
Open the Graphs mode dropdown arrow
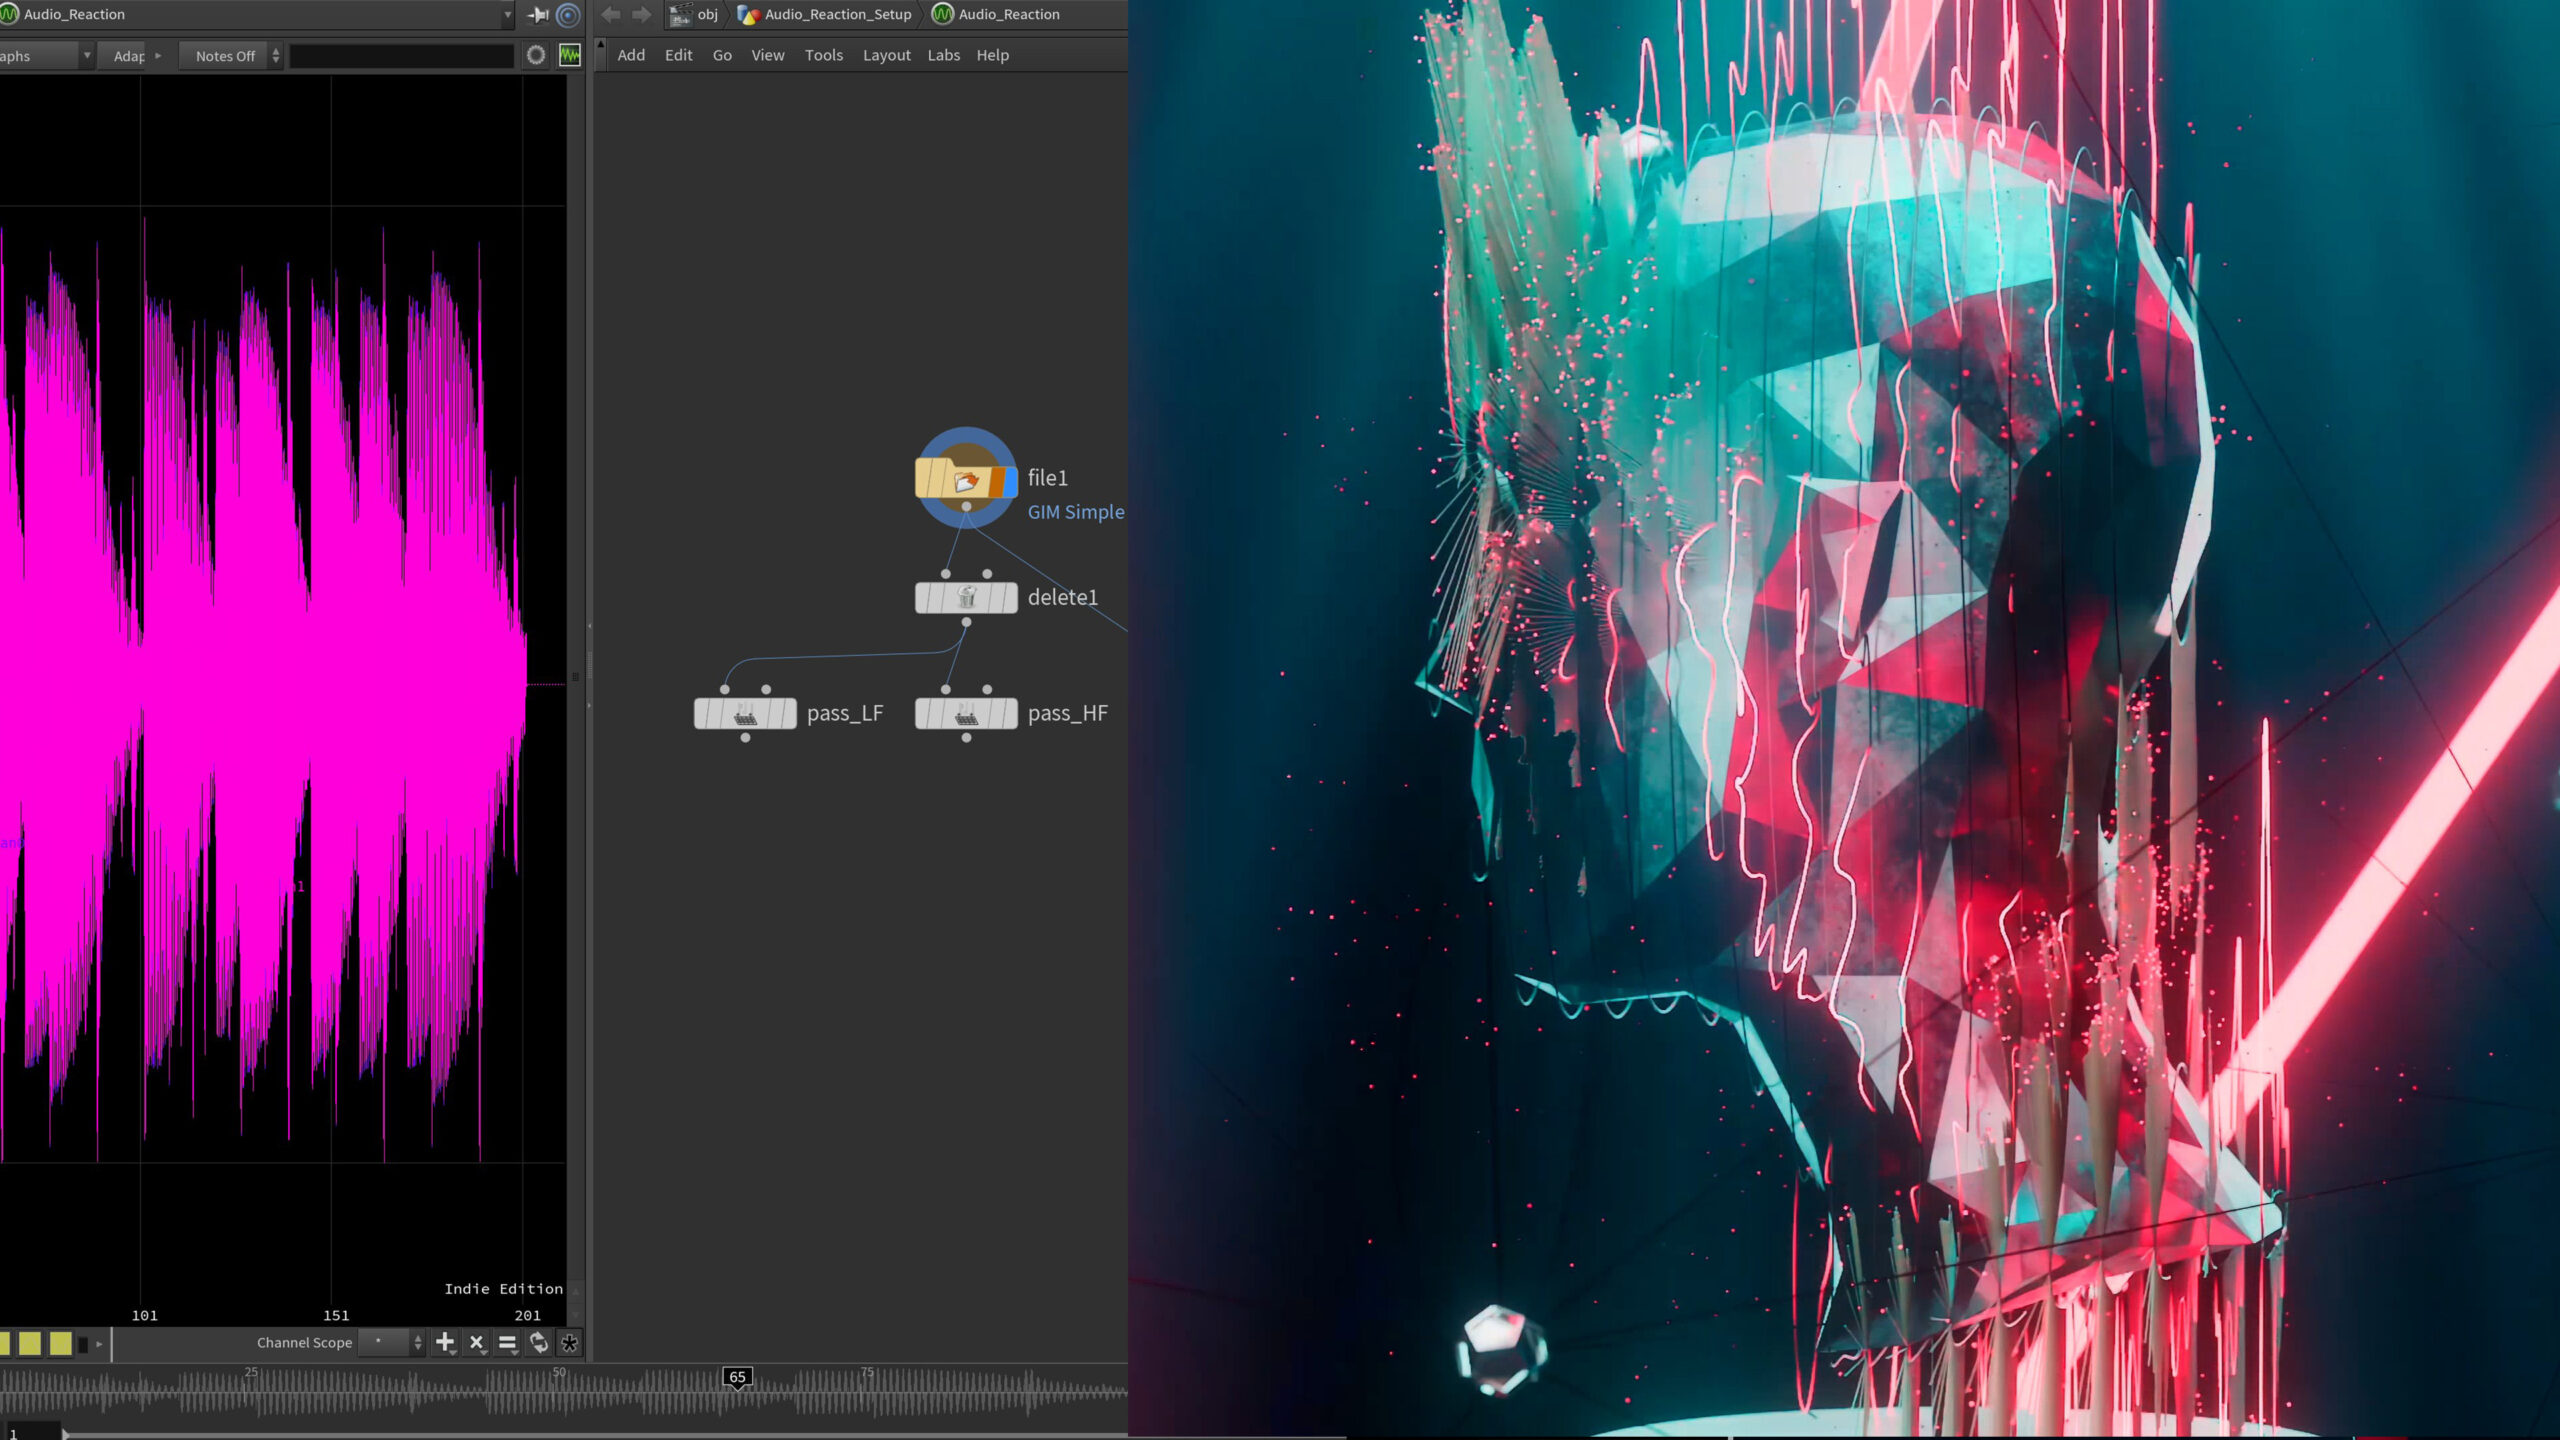[x=87, y=55]
